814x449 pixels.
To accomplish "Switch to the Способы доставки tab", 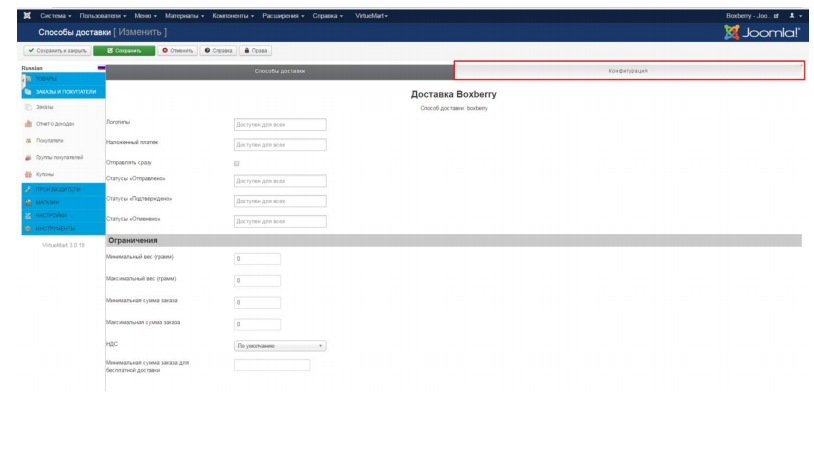I will [x=279, y=71].
